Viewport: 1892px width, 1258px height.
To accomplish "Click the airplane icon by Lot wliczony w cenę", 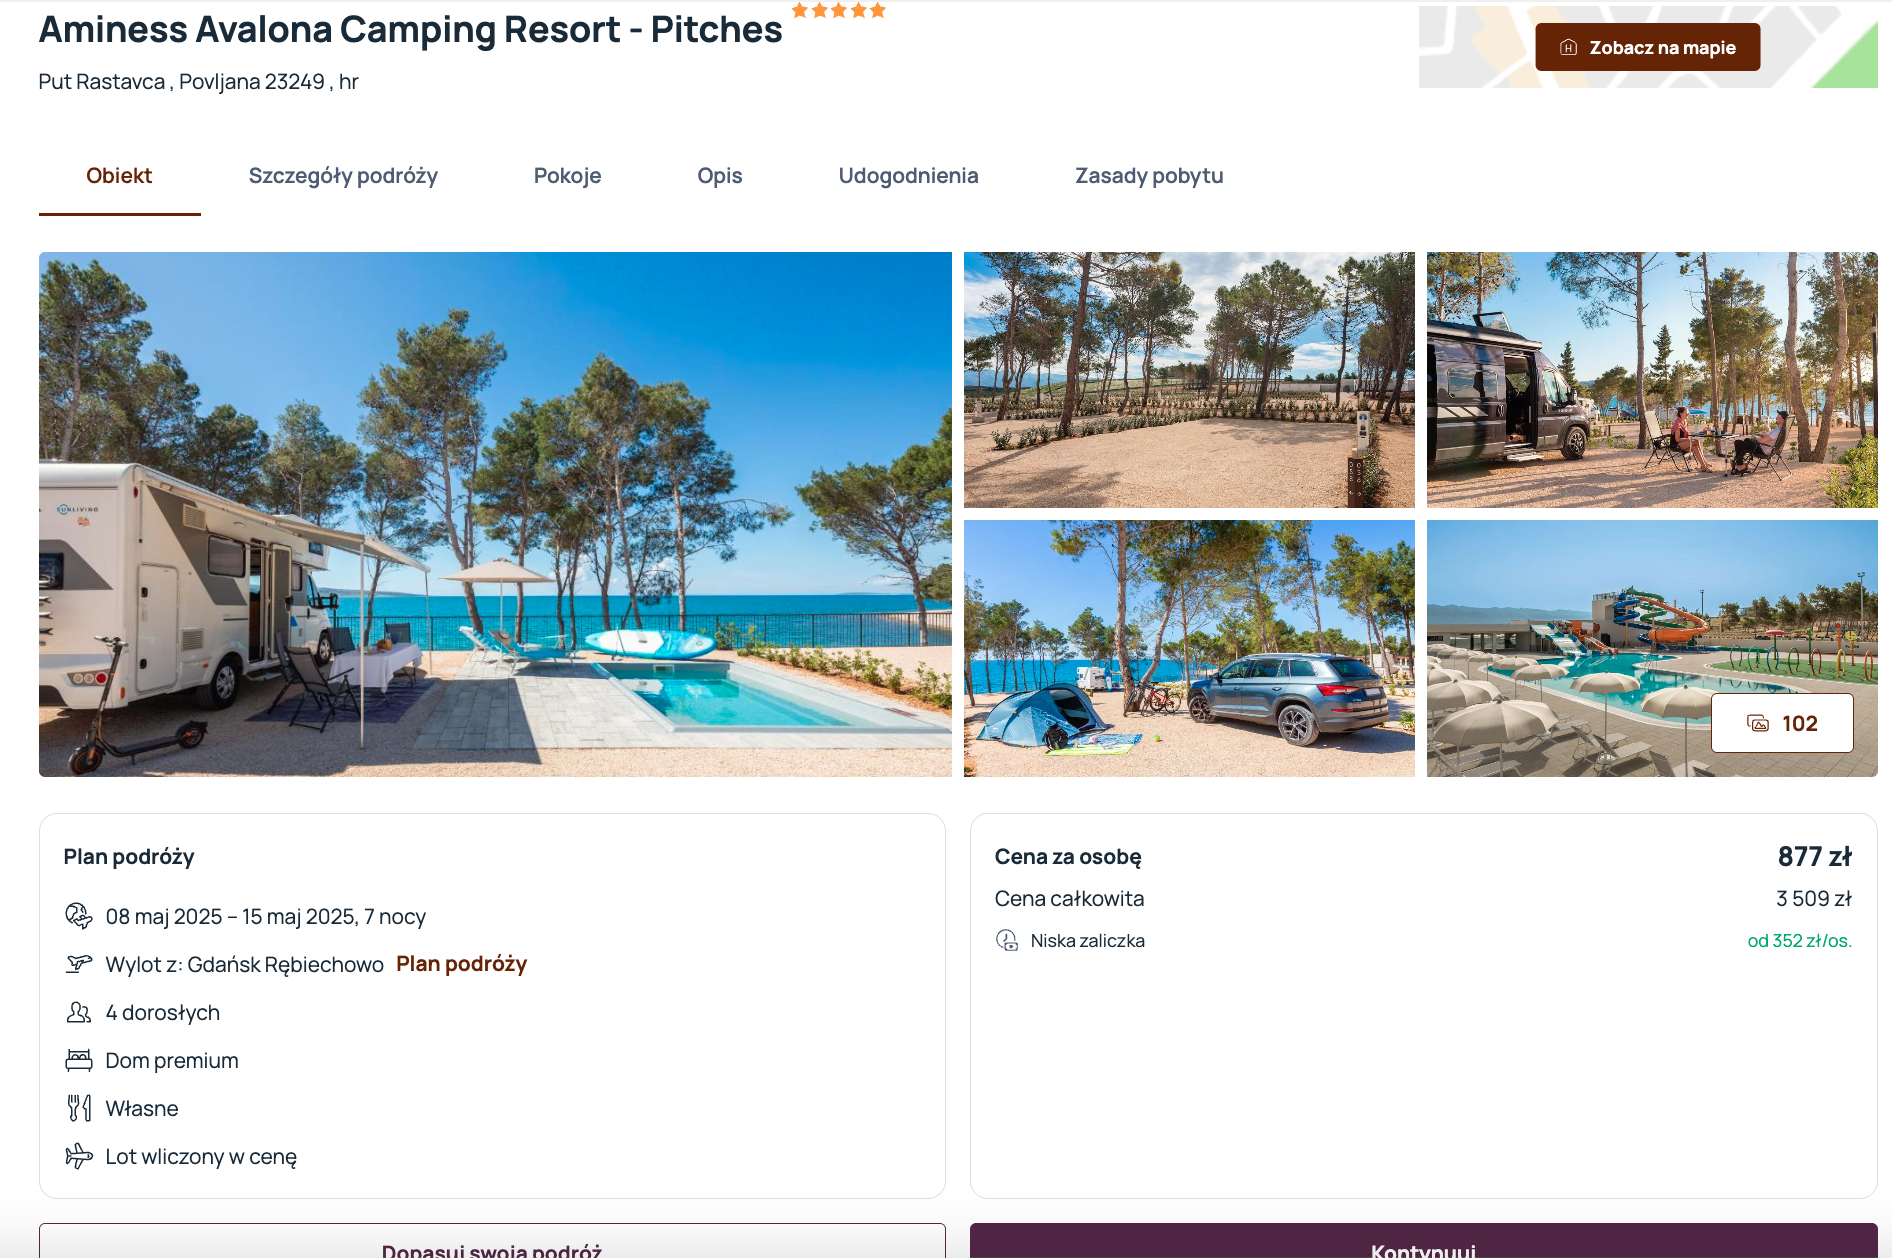I will pyautogui.click(x=79, y=1156).
